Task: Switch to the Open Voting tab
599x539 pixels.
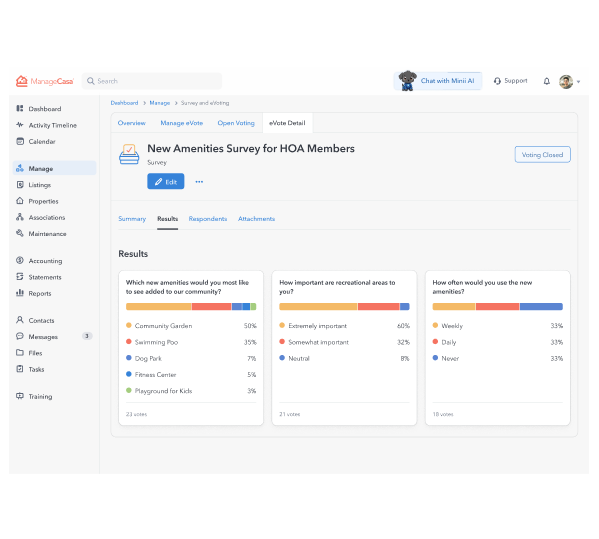Action: tap(236, 123)
